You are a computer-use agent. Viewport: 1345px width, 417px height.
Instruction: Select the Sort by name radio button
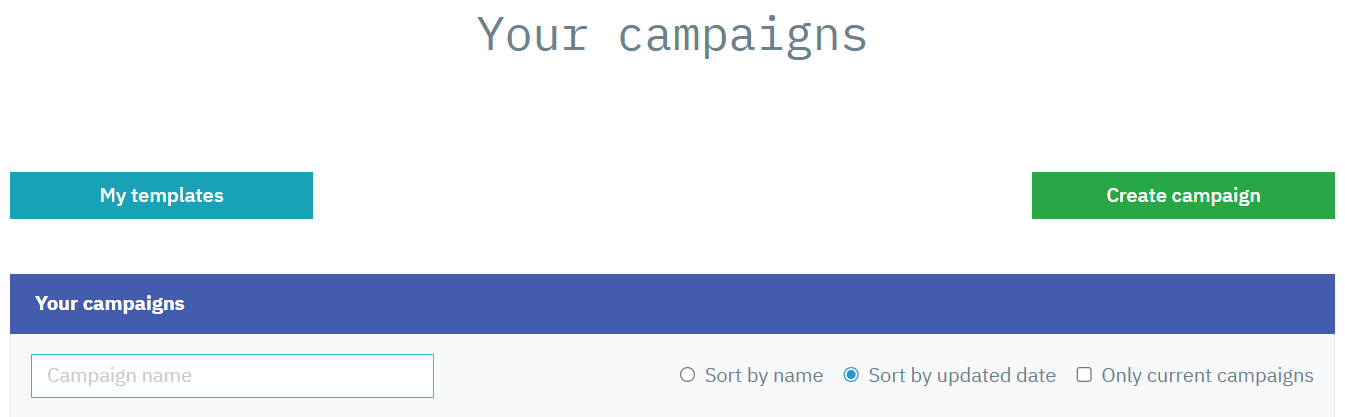pos(687,376)
